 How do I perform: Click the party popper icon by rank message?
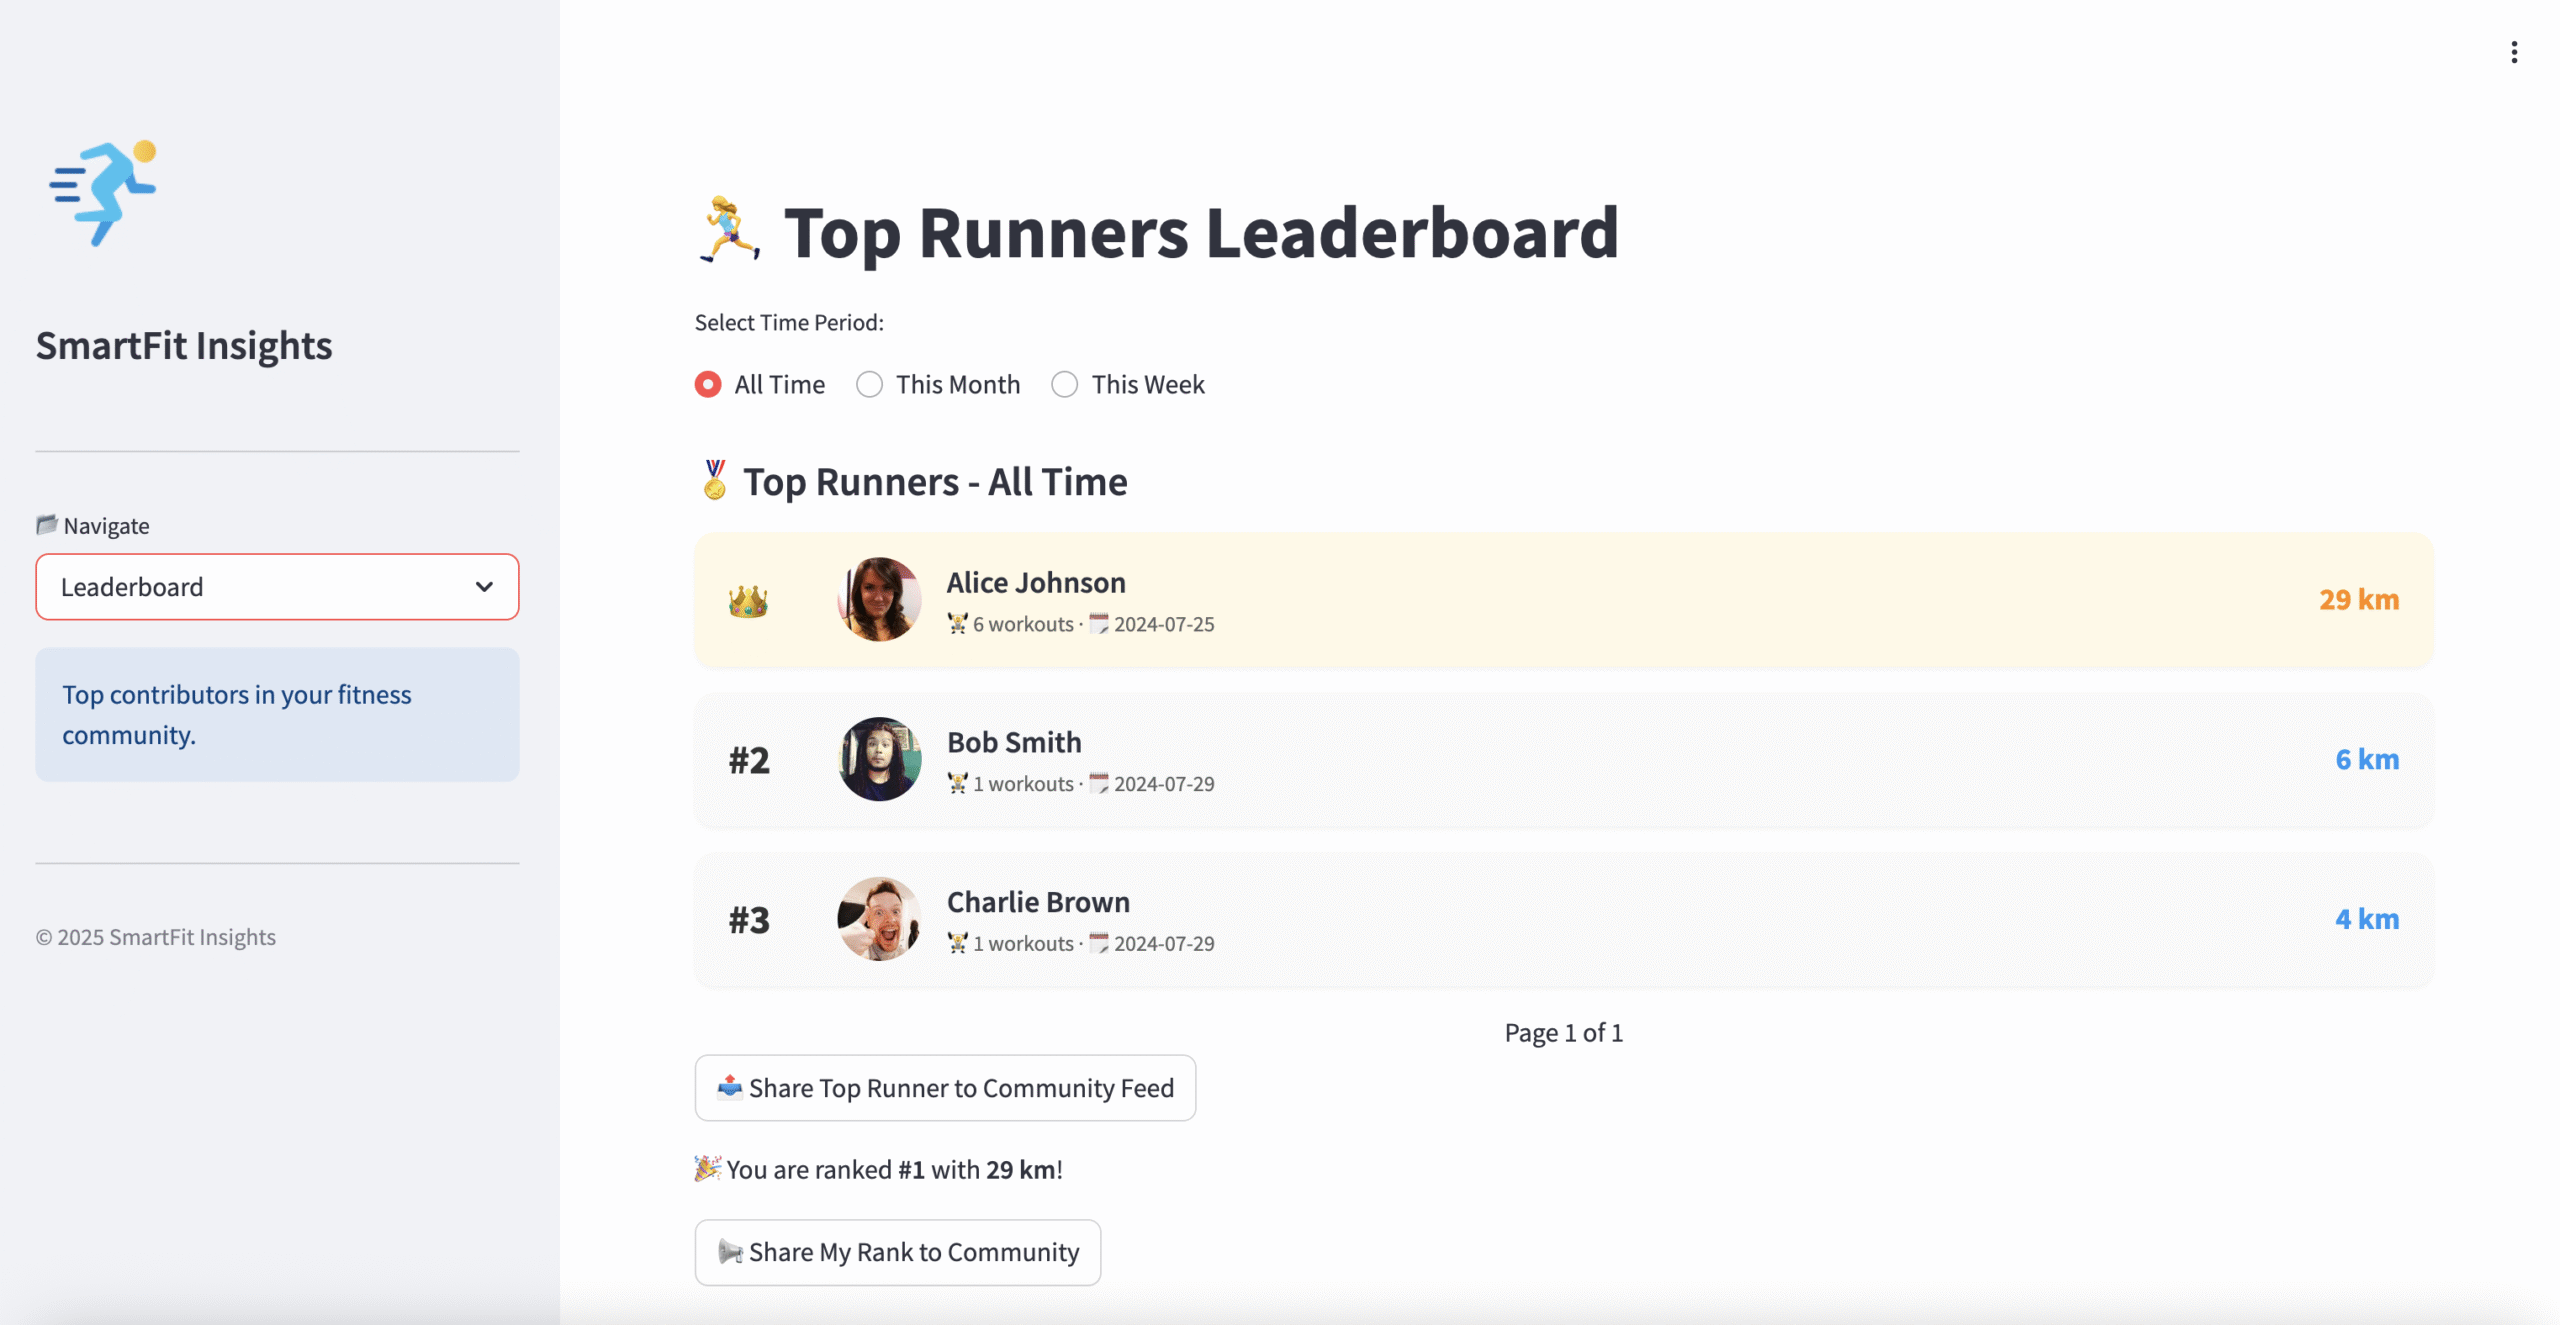tap(708, 1168)
